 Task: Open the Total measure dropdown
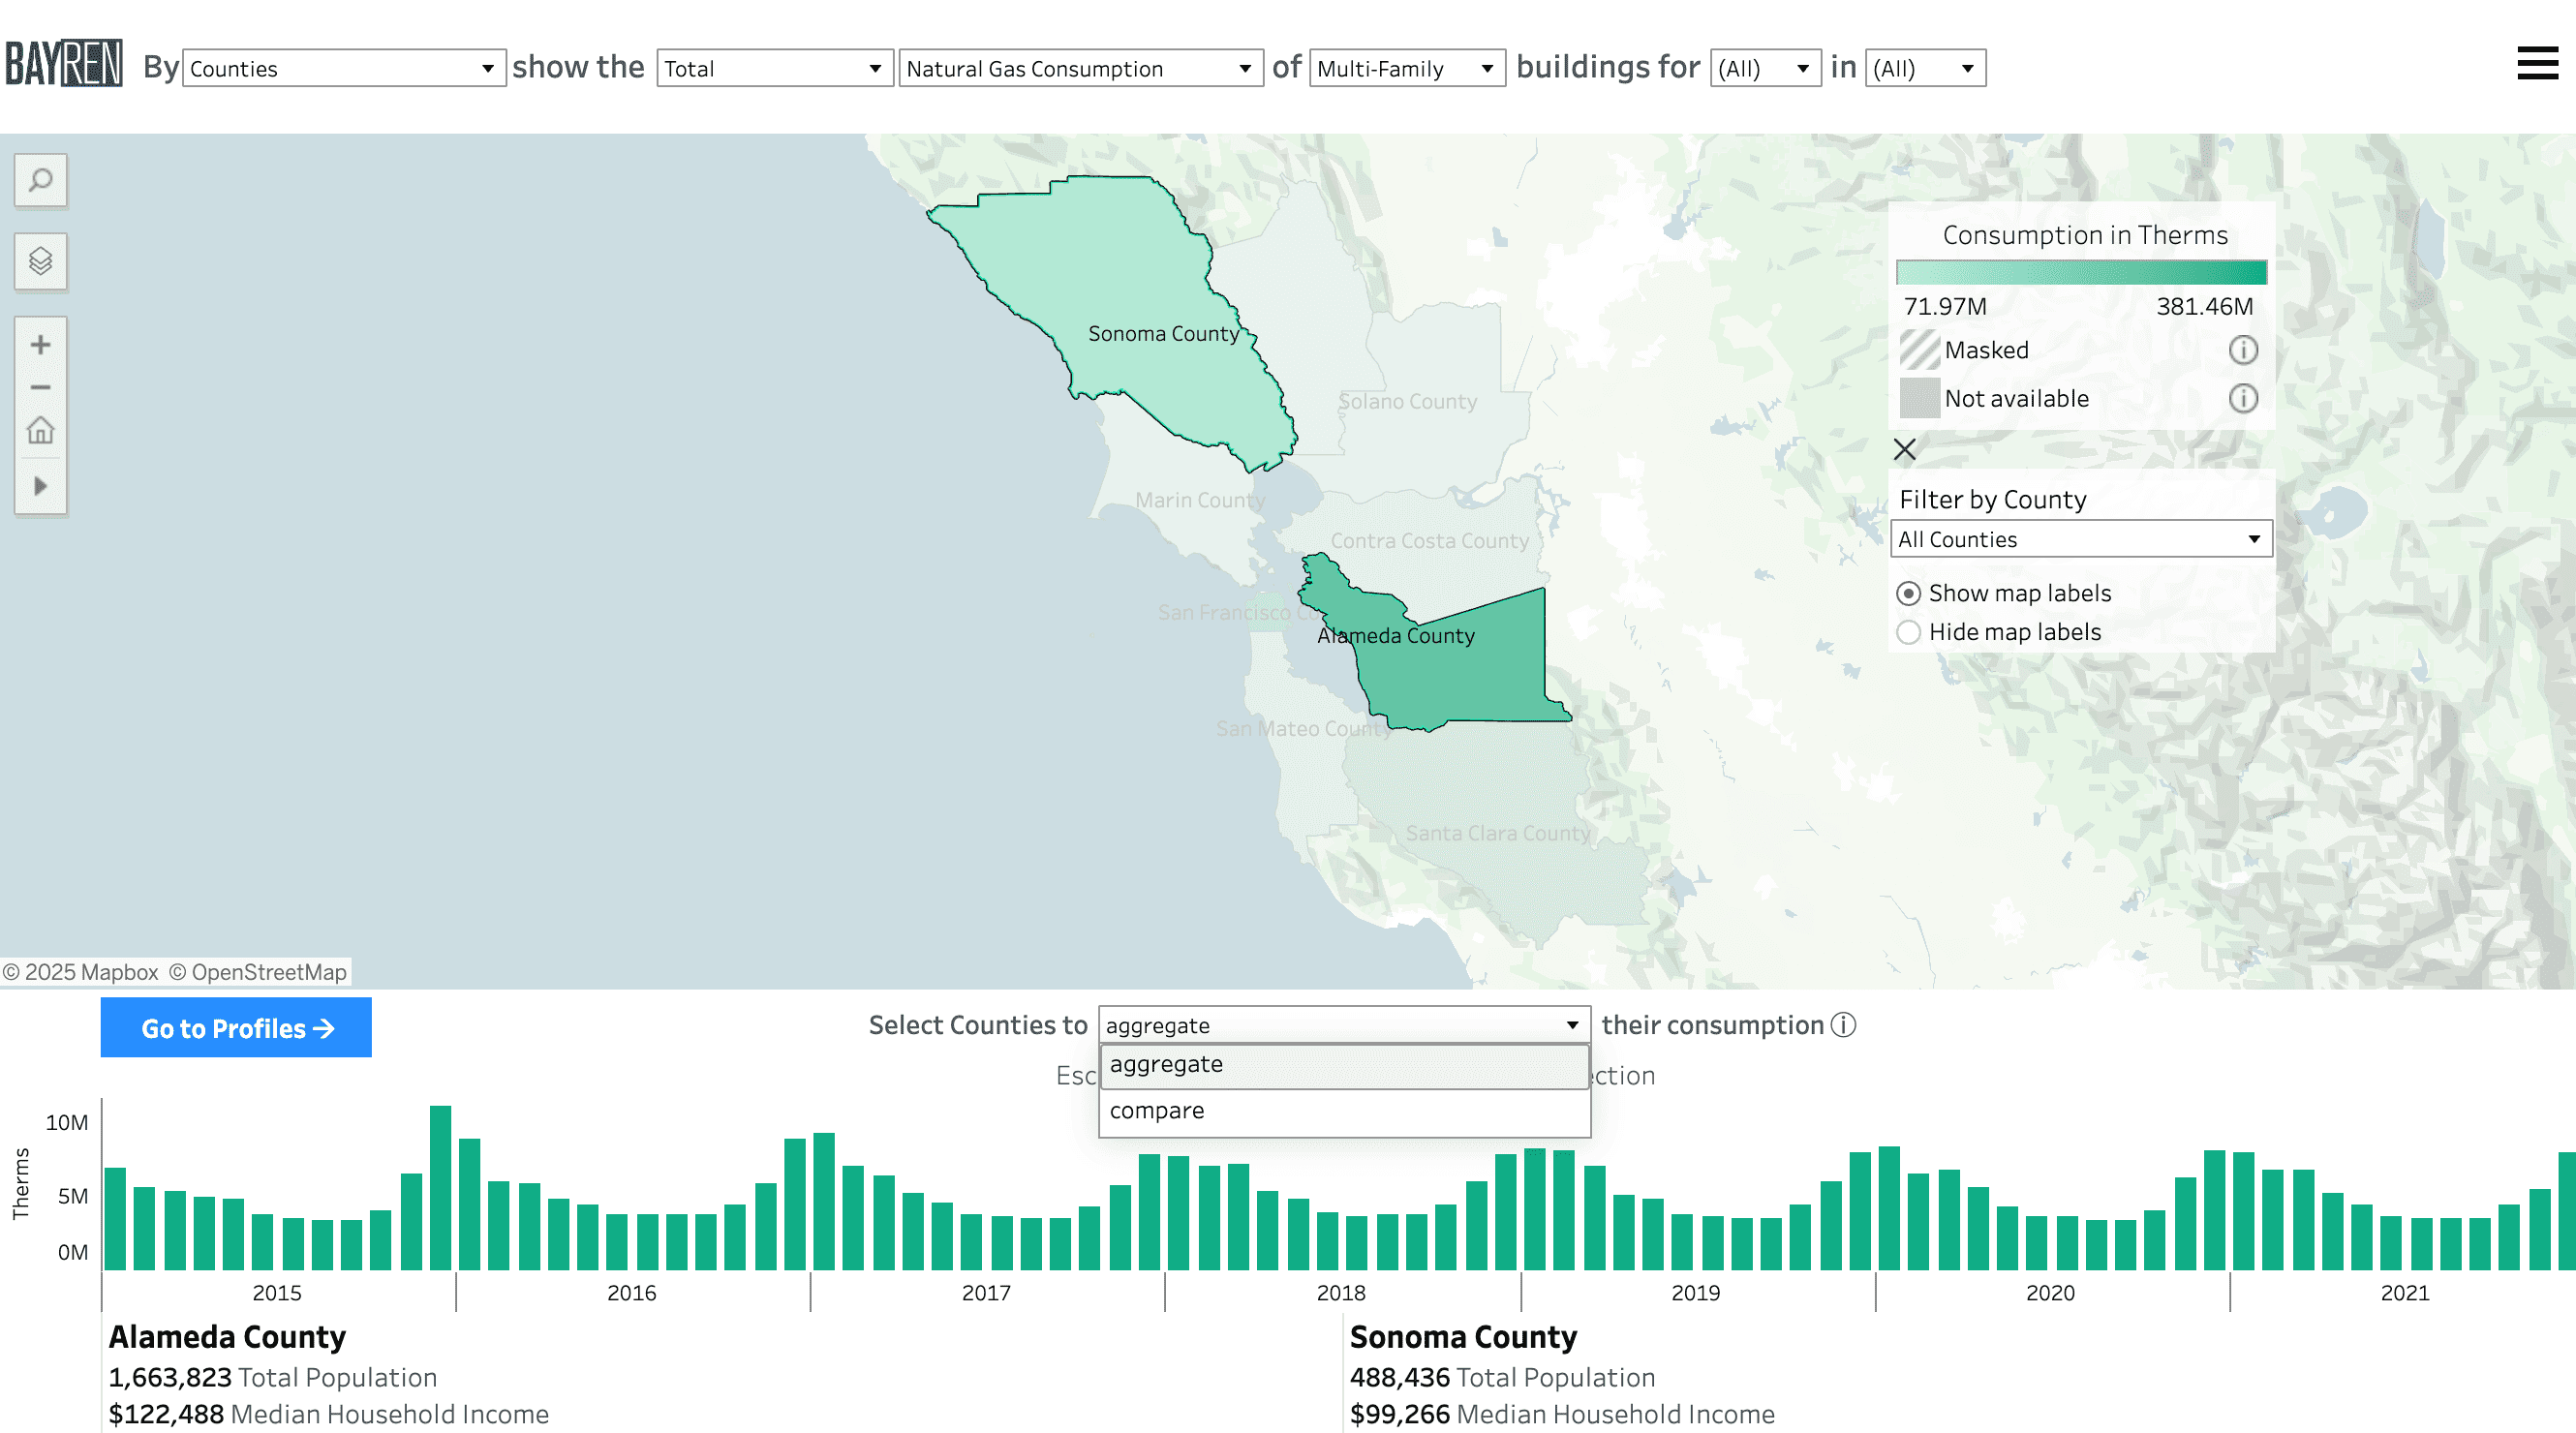[774, 68]
